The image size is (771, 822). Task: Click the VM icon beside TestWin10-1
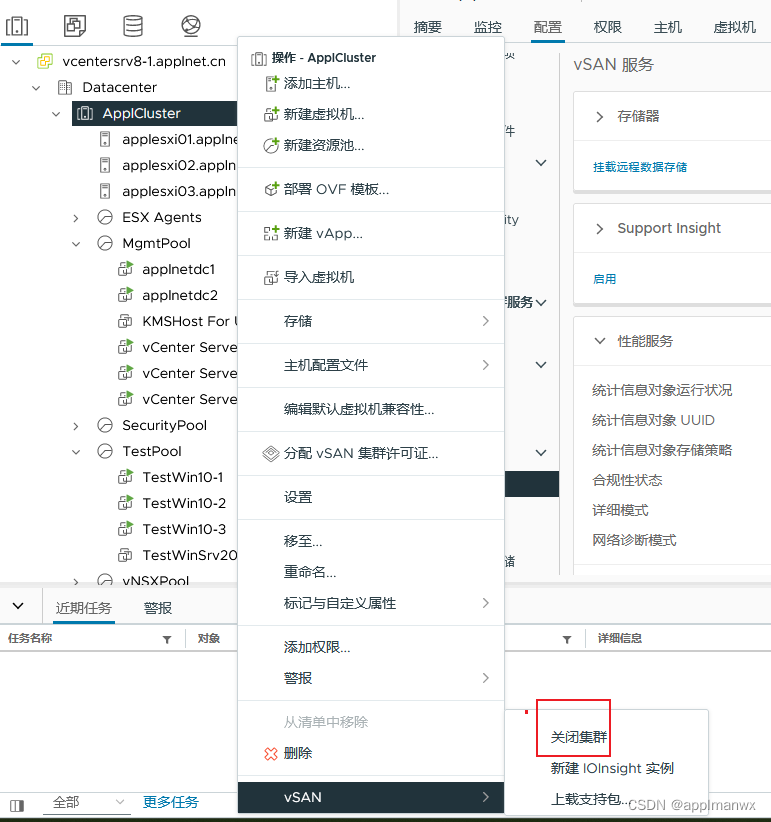coord(125,477)
